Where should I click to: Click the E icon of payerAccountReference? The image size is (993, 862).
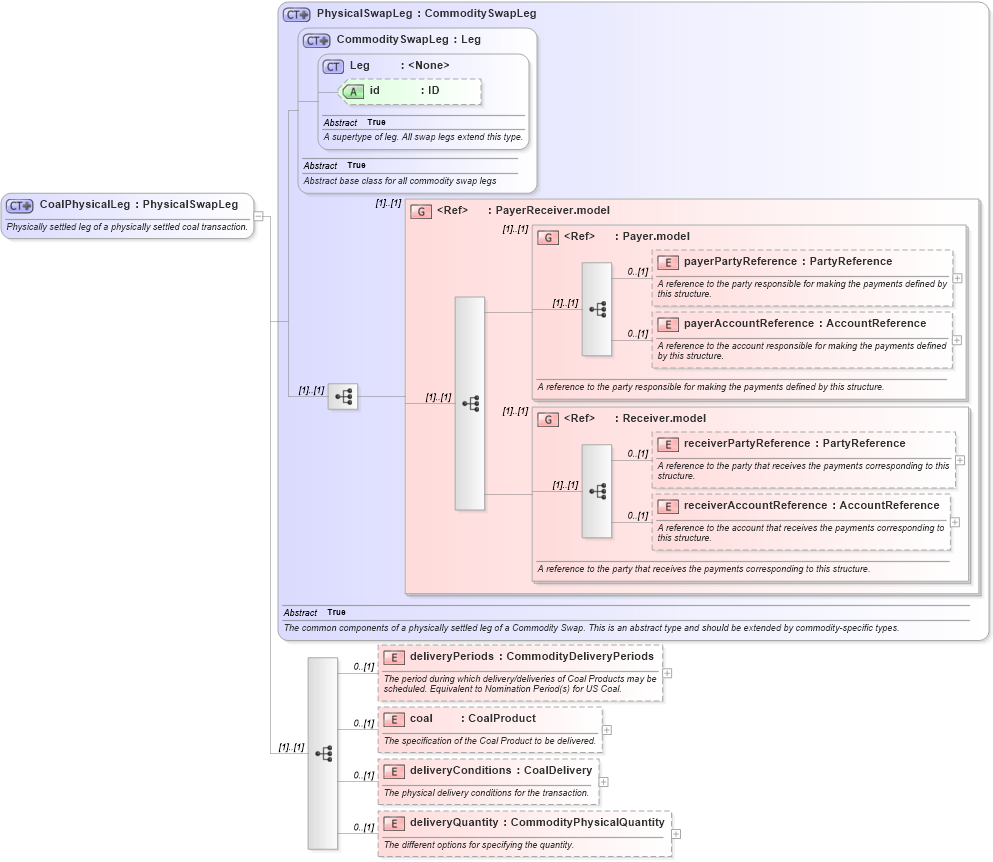(668, 325)
